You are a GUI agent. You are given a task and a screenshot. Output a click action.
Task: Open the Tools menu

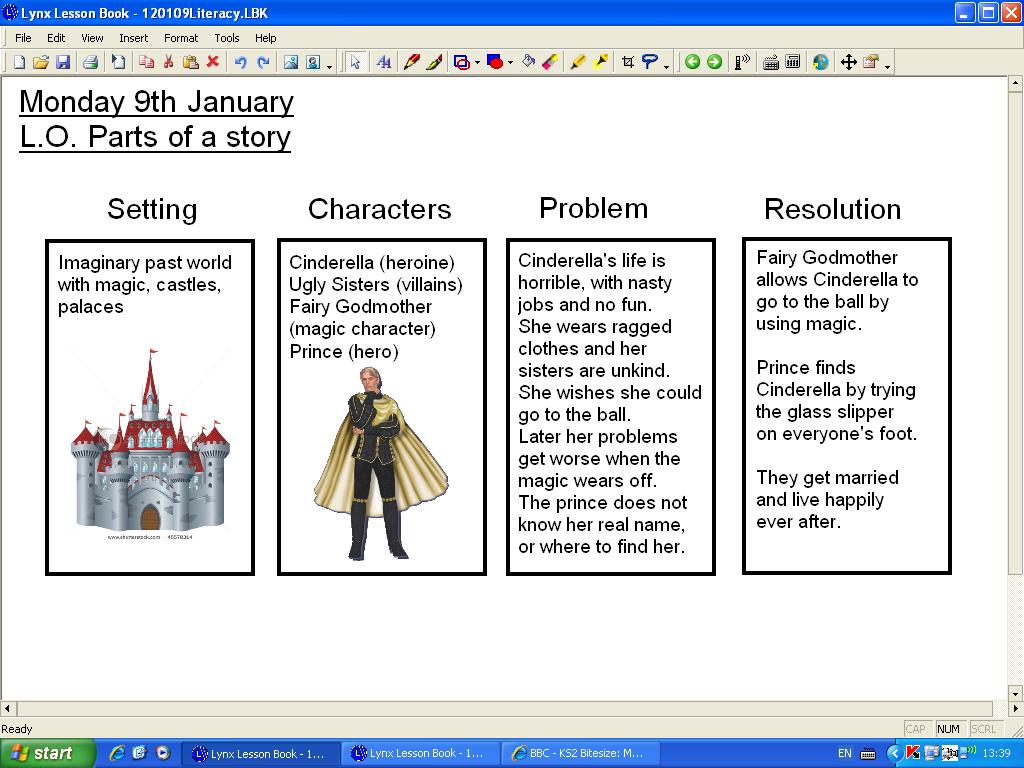(x=227, y=37)
